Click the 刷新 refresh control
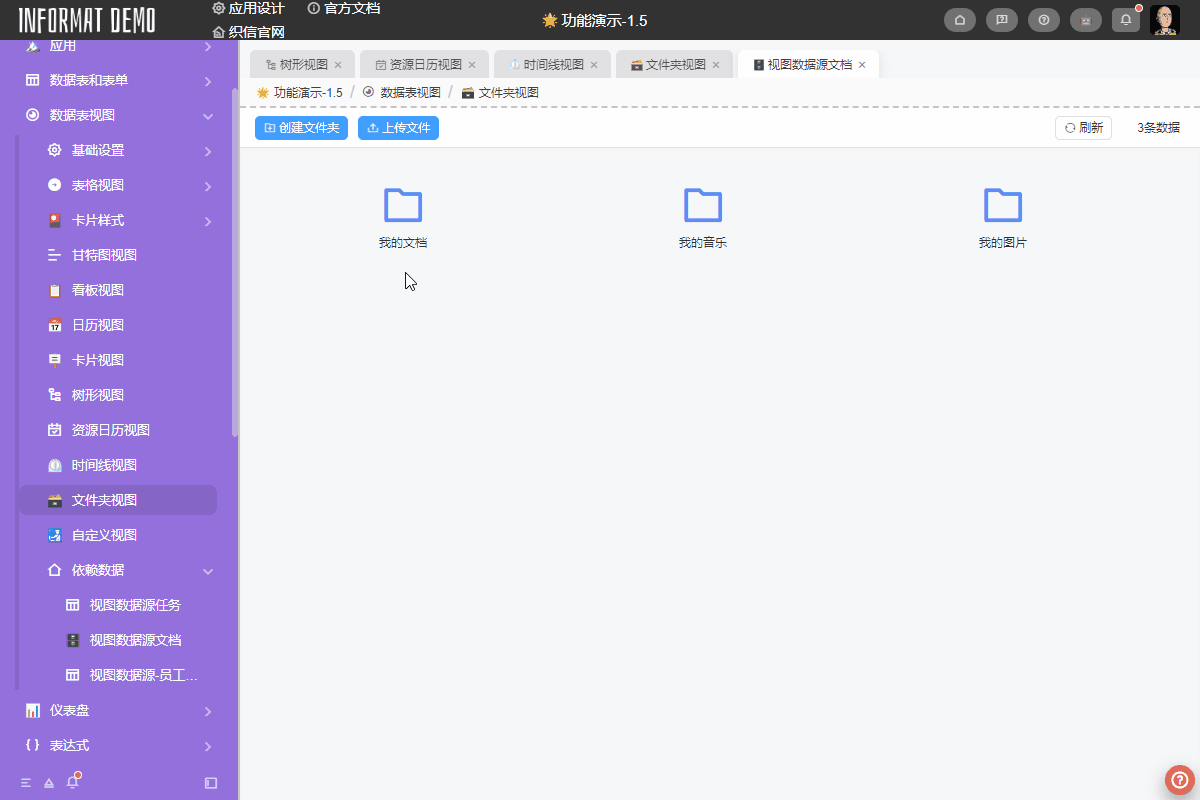This screenshot has width=1200, height=800. tap(1083, 127)
